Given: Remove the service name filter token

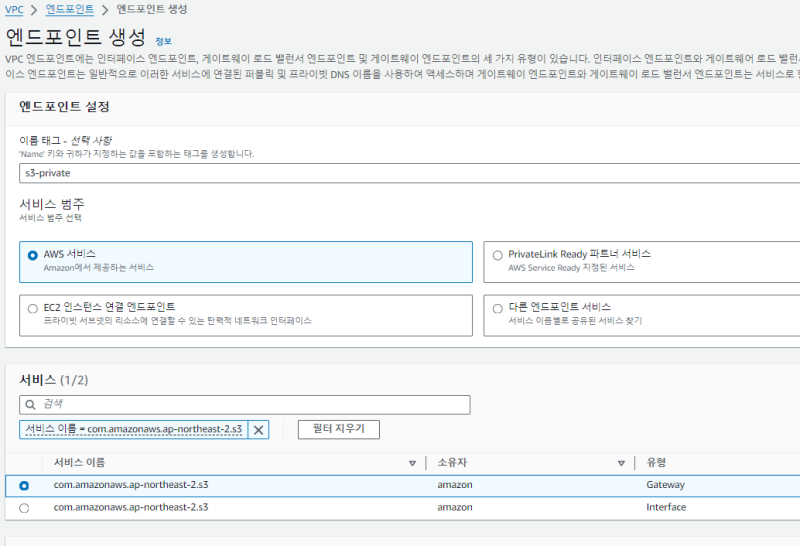Looking at the screenshot, I should coord(258,429).
